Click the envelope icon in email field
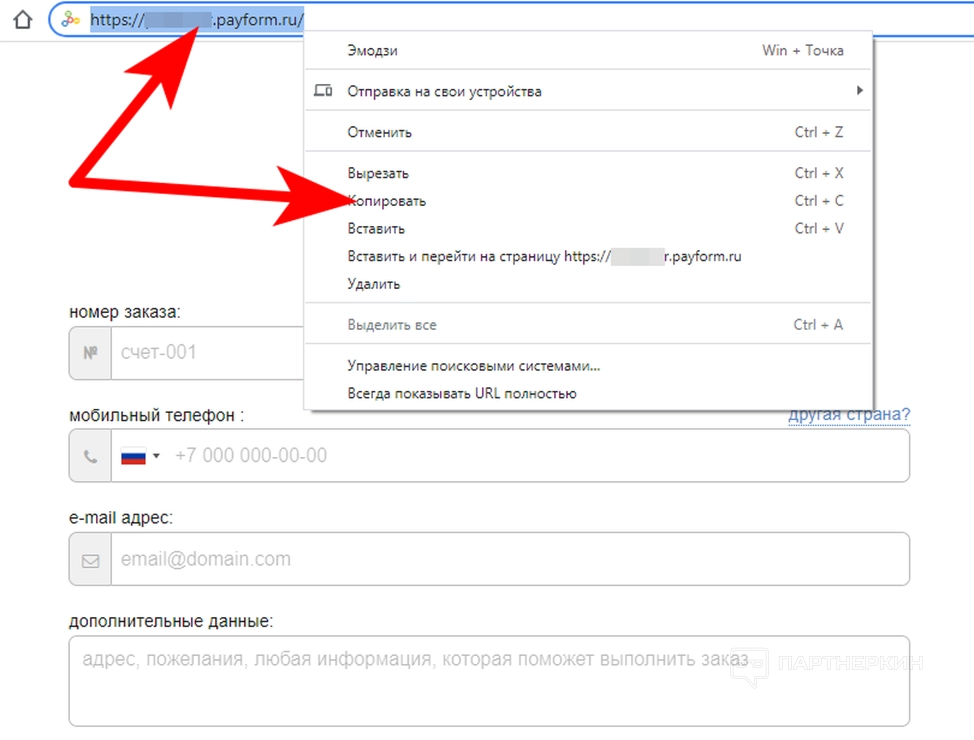Screen dimensions: 974x740 (91, 560)
